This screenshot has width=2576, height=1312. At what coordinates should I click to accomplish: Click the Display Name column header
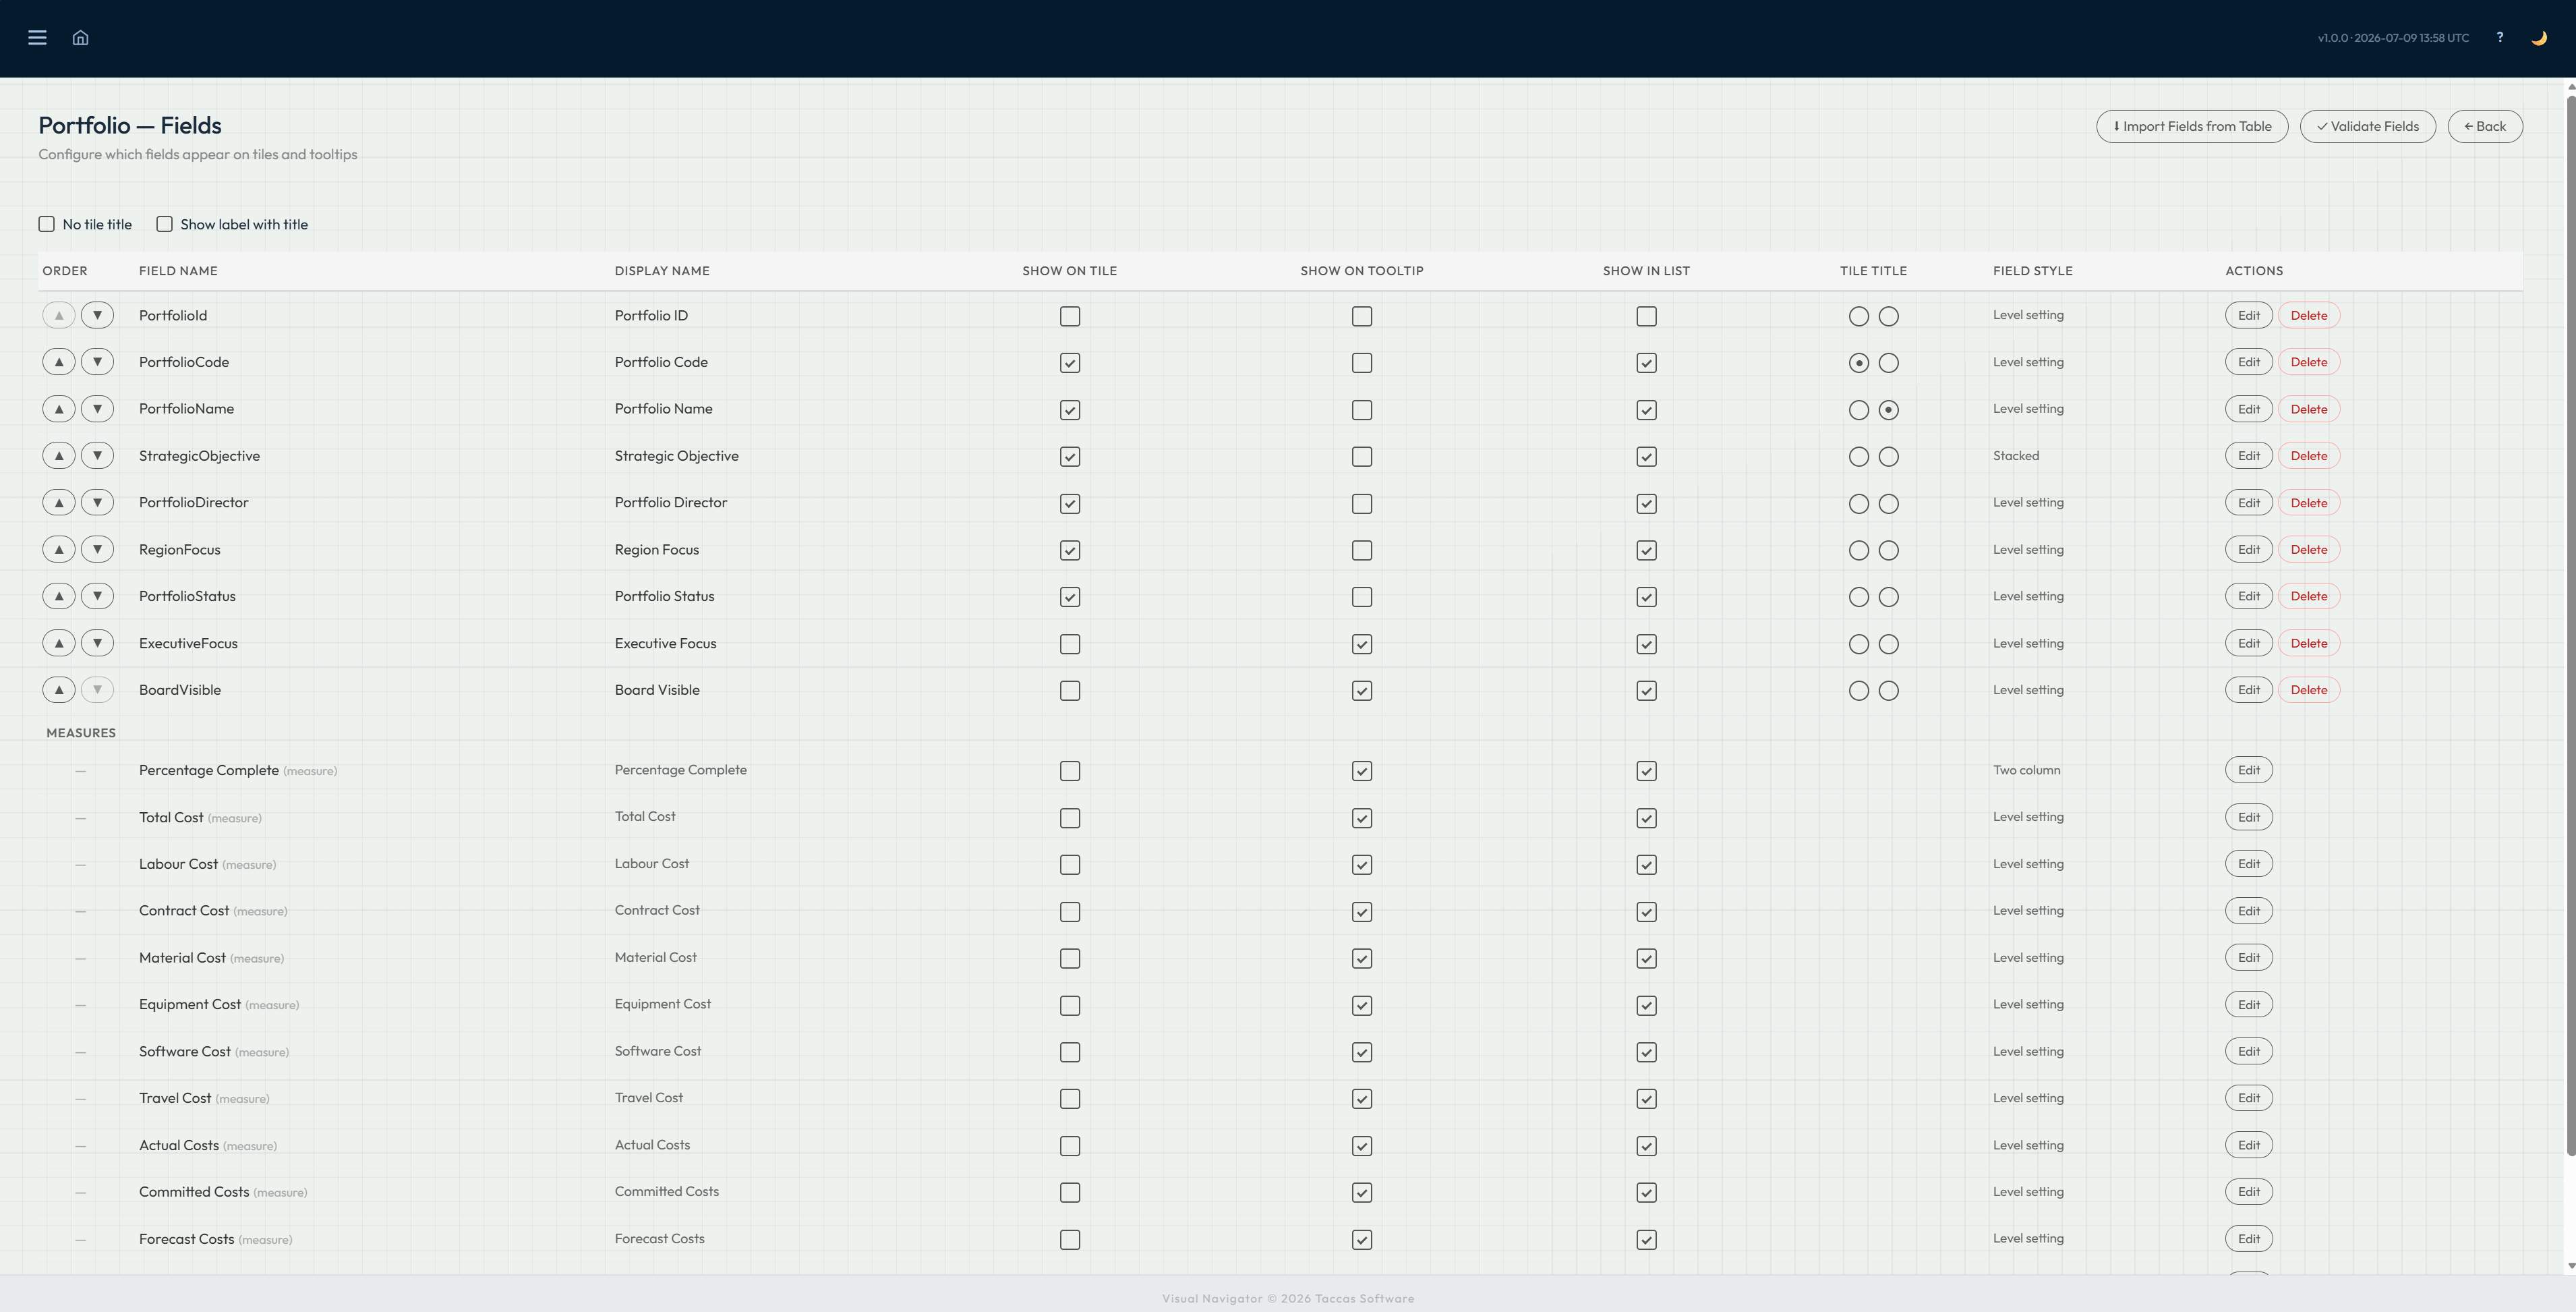[x=662, y=271]
